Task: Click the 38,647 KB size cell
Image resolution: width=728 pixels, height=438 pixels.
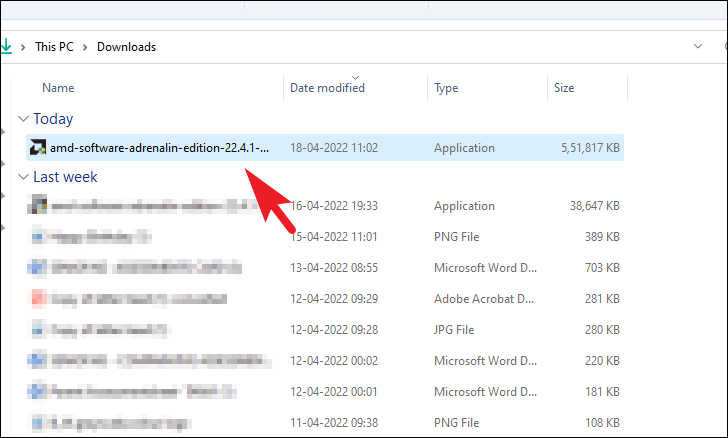Action: coord(595,206)
